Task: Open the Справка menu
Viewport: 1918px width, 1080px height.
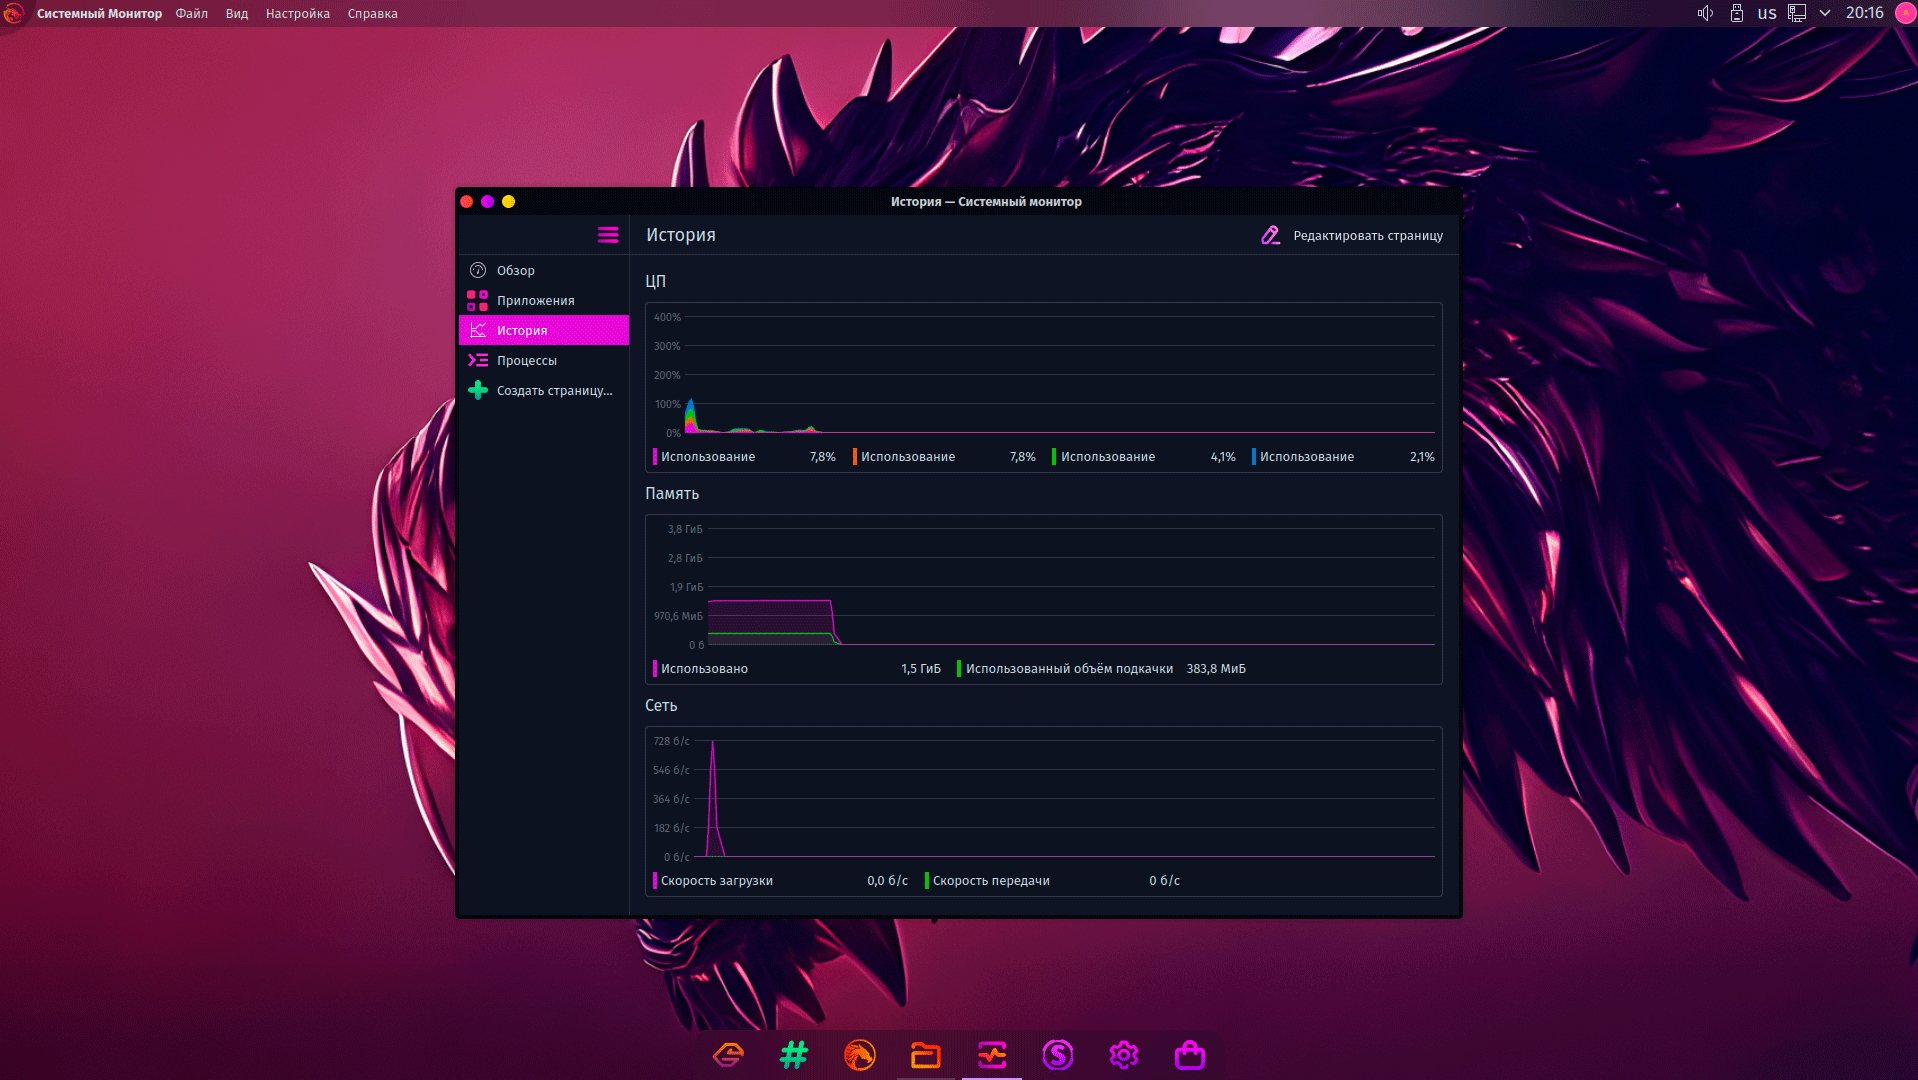Action: 372,14
